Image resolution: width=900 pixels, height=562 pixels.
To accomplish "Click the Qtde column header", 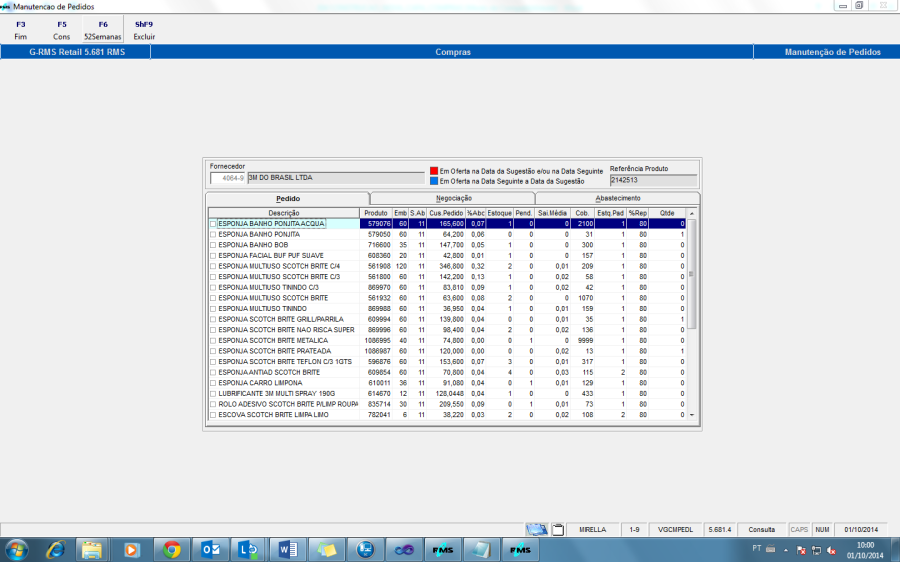I will 667,214.
